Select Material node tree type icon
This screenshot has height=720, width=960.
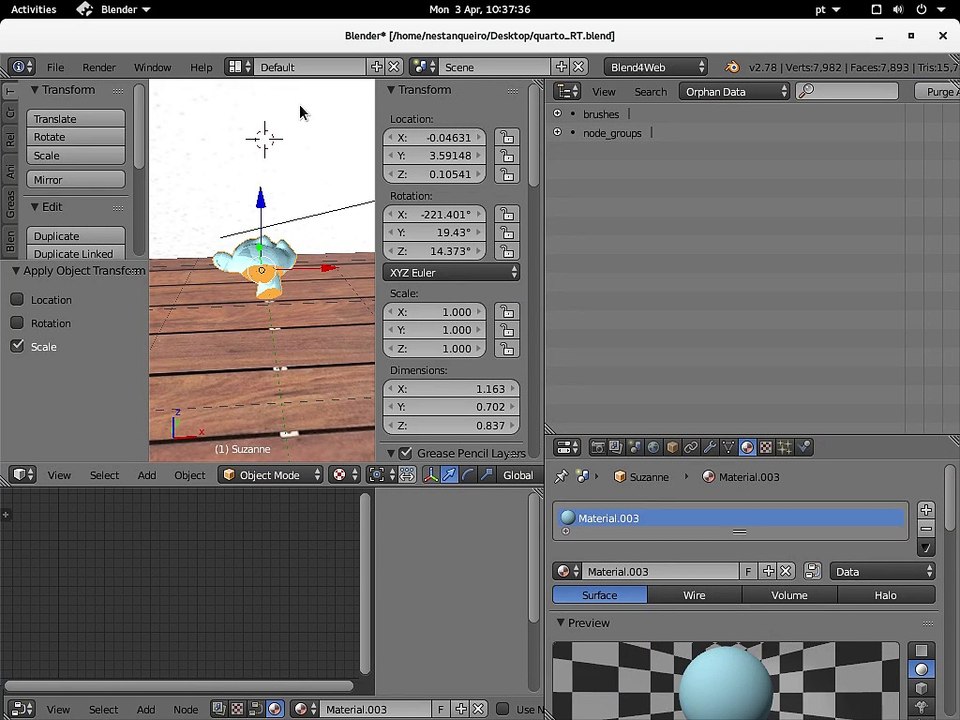coord(275,709)
